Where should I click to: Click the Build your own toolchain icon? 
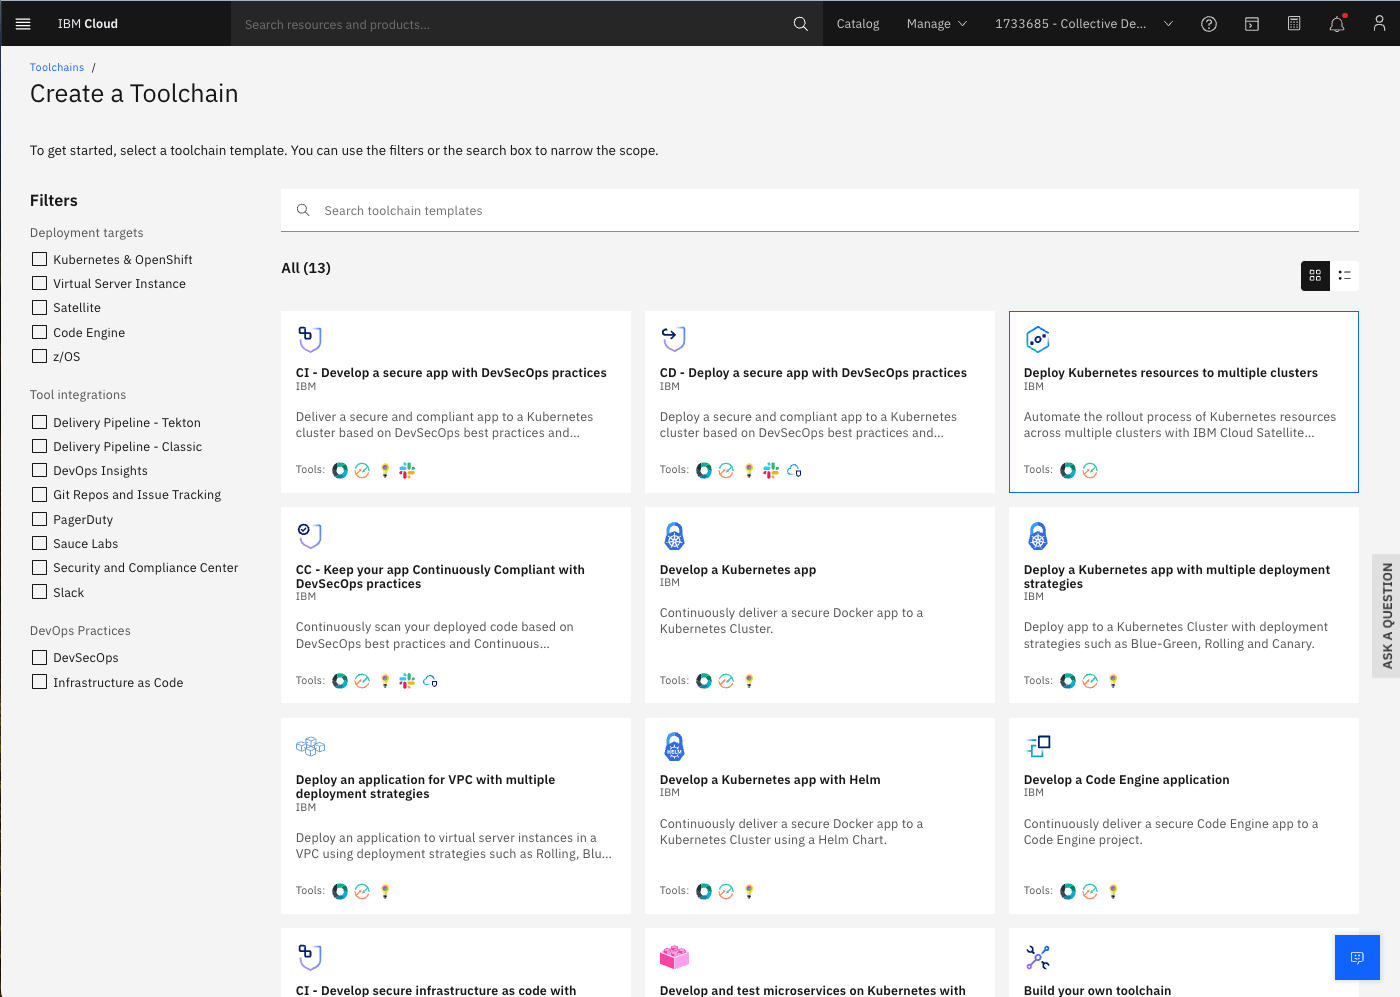pos(1038,957)
